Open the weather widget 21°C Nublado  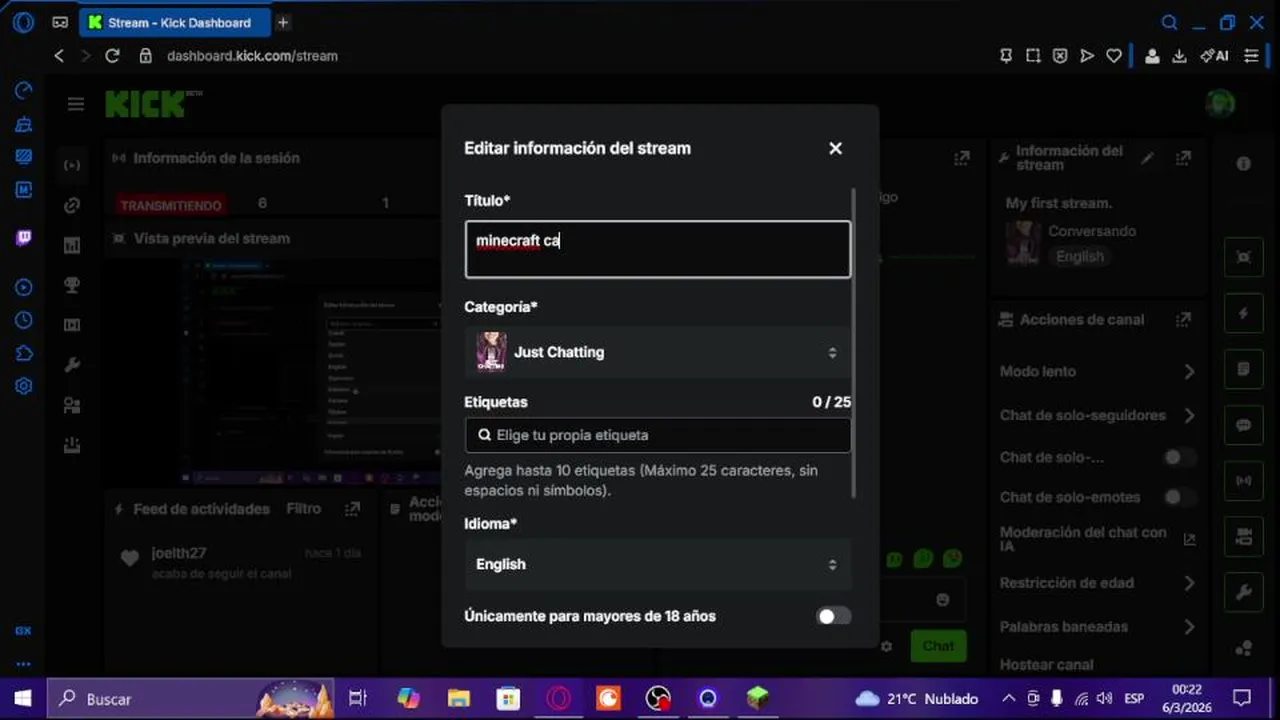click(917, 699)
